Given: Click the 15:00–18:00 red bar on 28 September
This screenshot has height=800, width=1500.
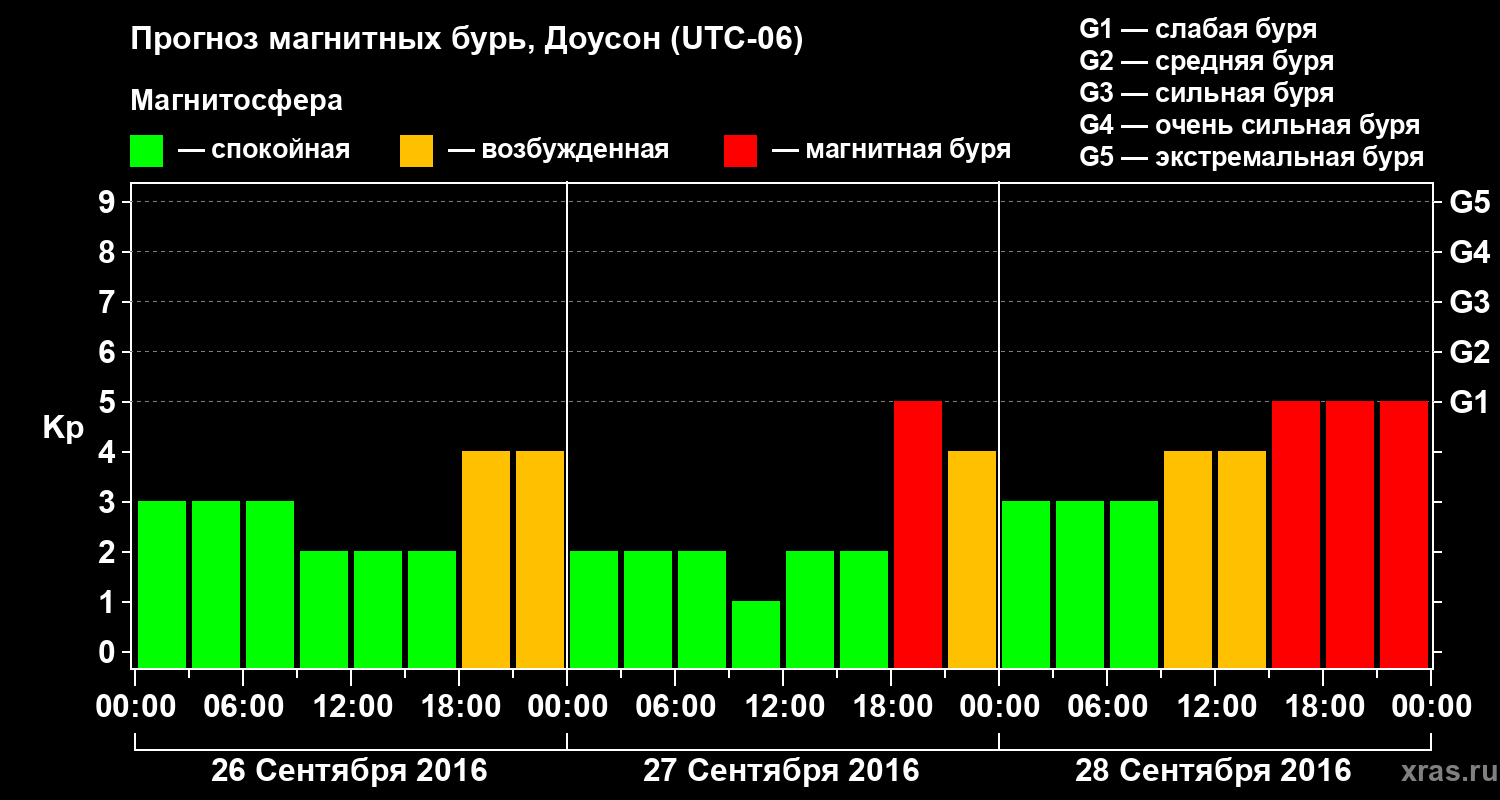Looking at the screenshot, I should 1296,534.
